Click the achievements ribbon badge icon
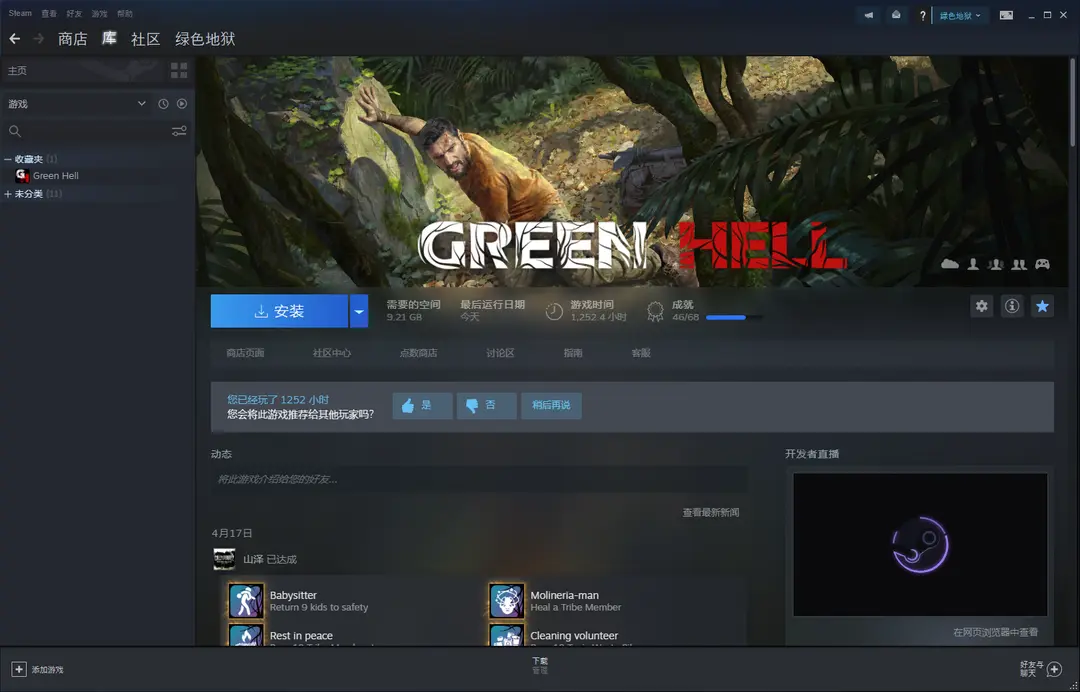This screenshot has width=1080, height=692. (x=655, y=311)
